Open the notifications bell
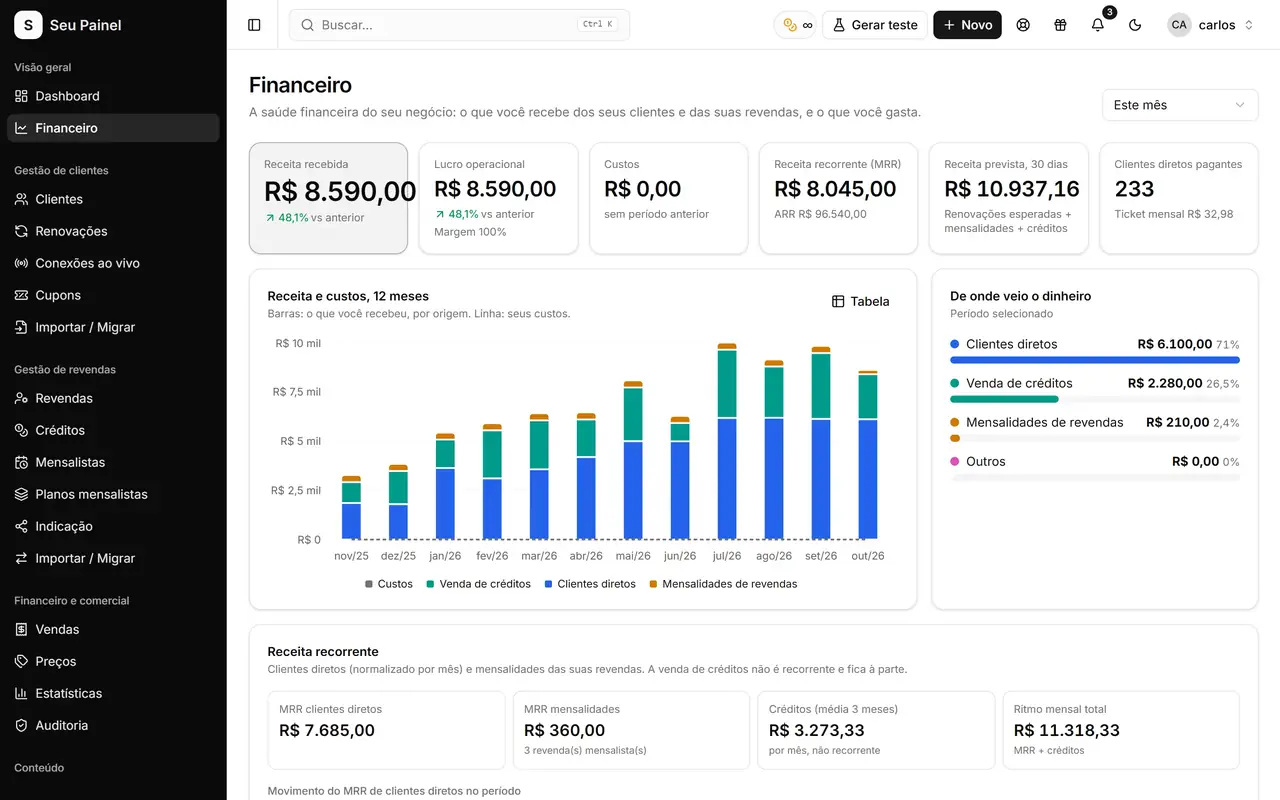 point(1098,25)
